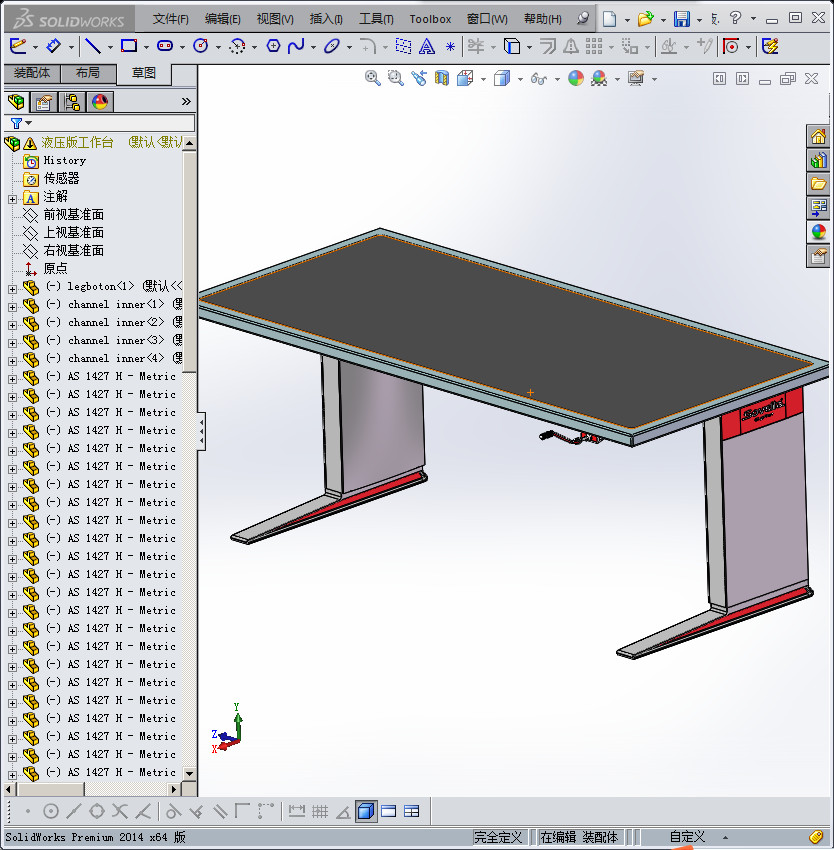Toggle angle snap in bottom toolbar
The height and width of the screenshot is (850, 834).
click(343, 812)
